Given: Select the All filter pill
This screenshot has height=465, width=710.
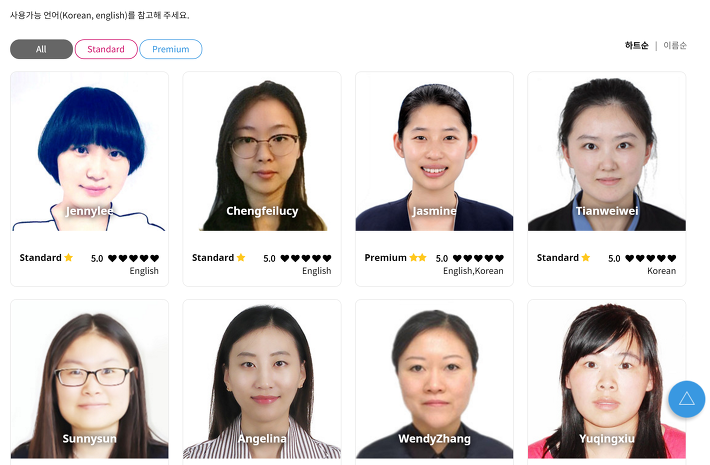Looking at the screenshot, I should (41, 49).
